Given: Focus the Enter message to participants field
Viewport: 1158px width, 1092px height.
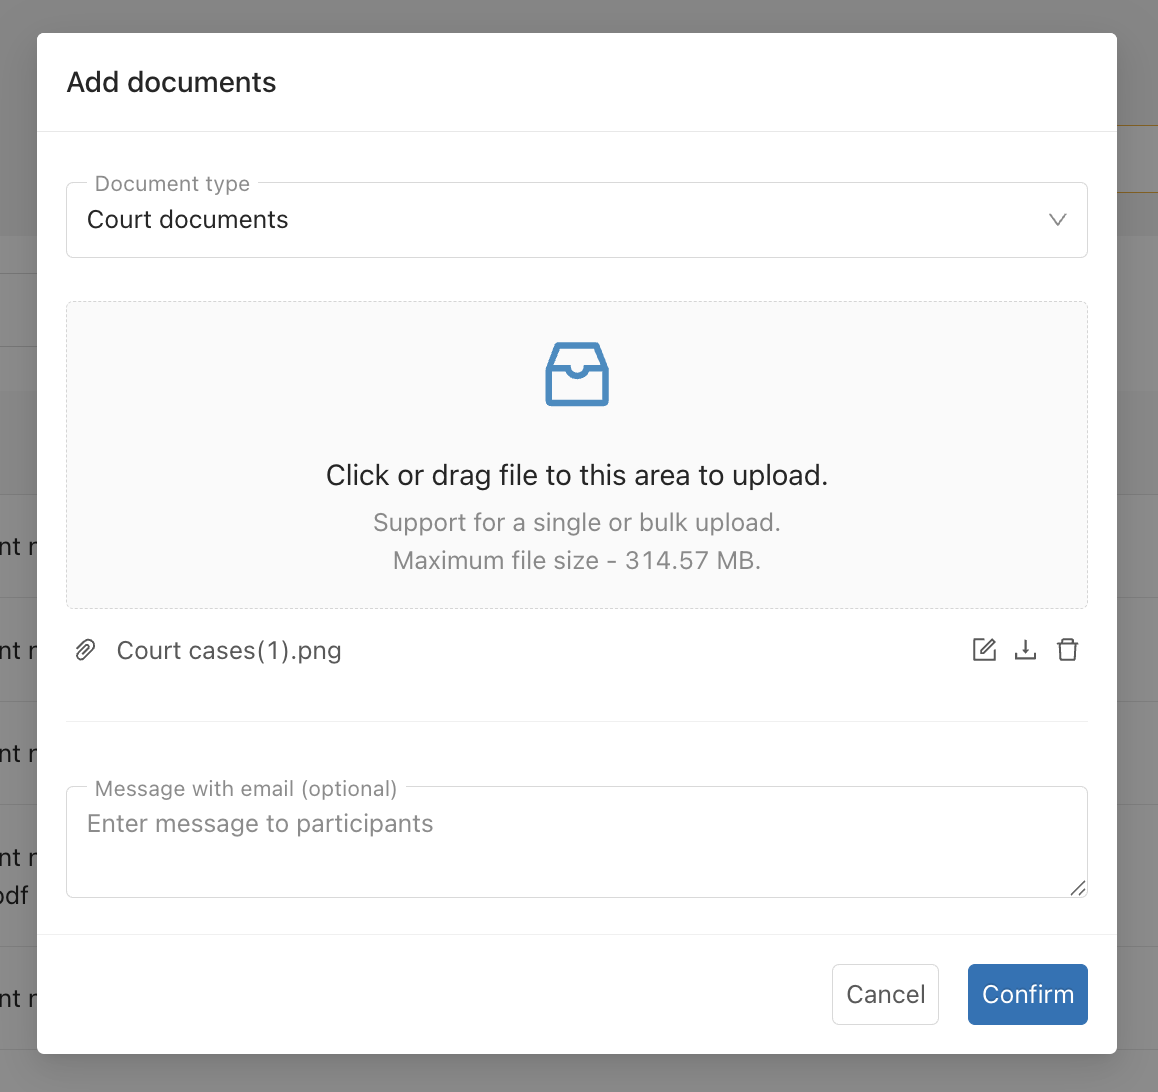Looking at the screenshot, I should coord(577,842).
